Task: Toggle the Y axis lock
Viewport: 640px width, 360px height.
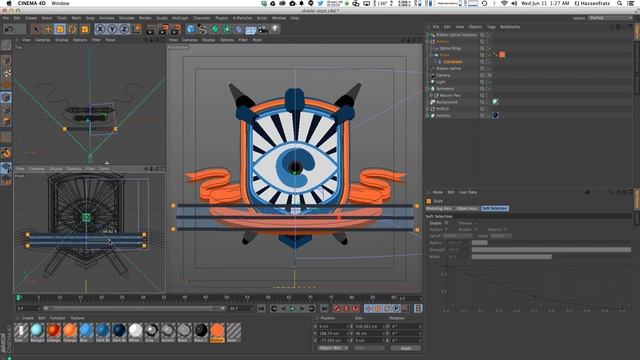Action: click(112, 29)
